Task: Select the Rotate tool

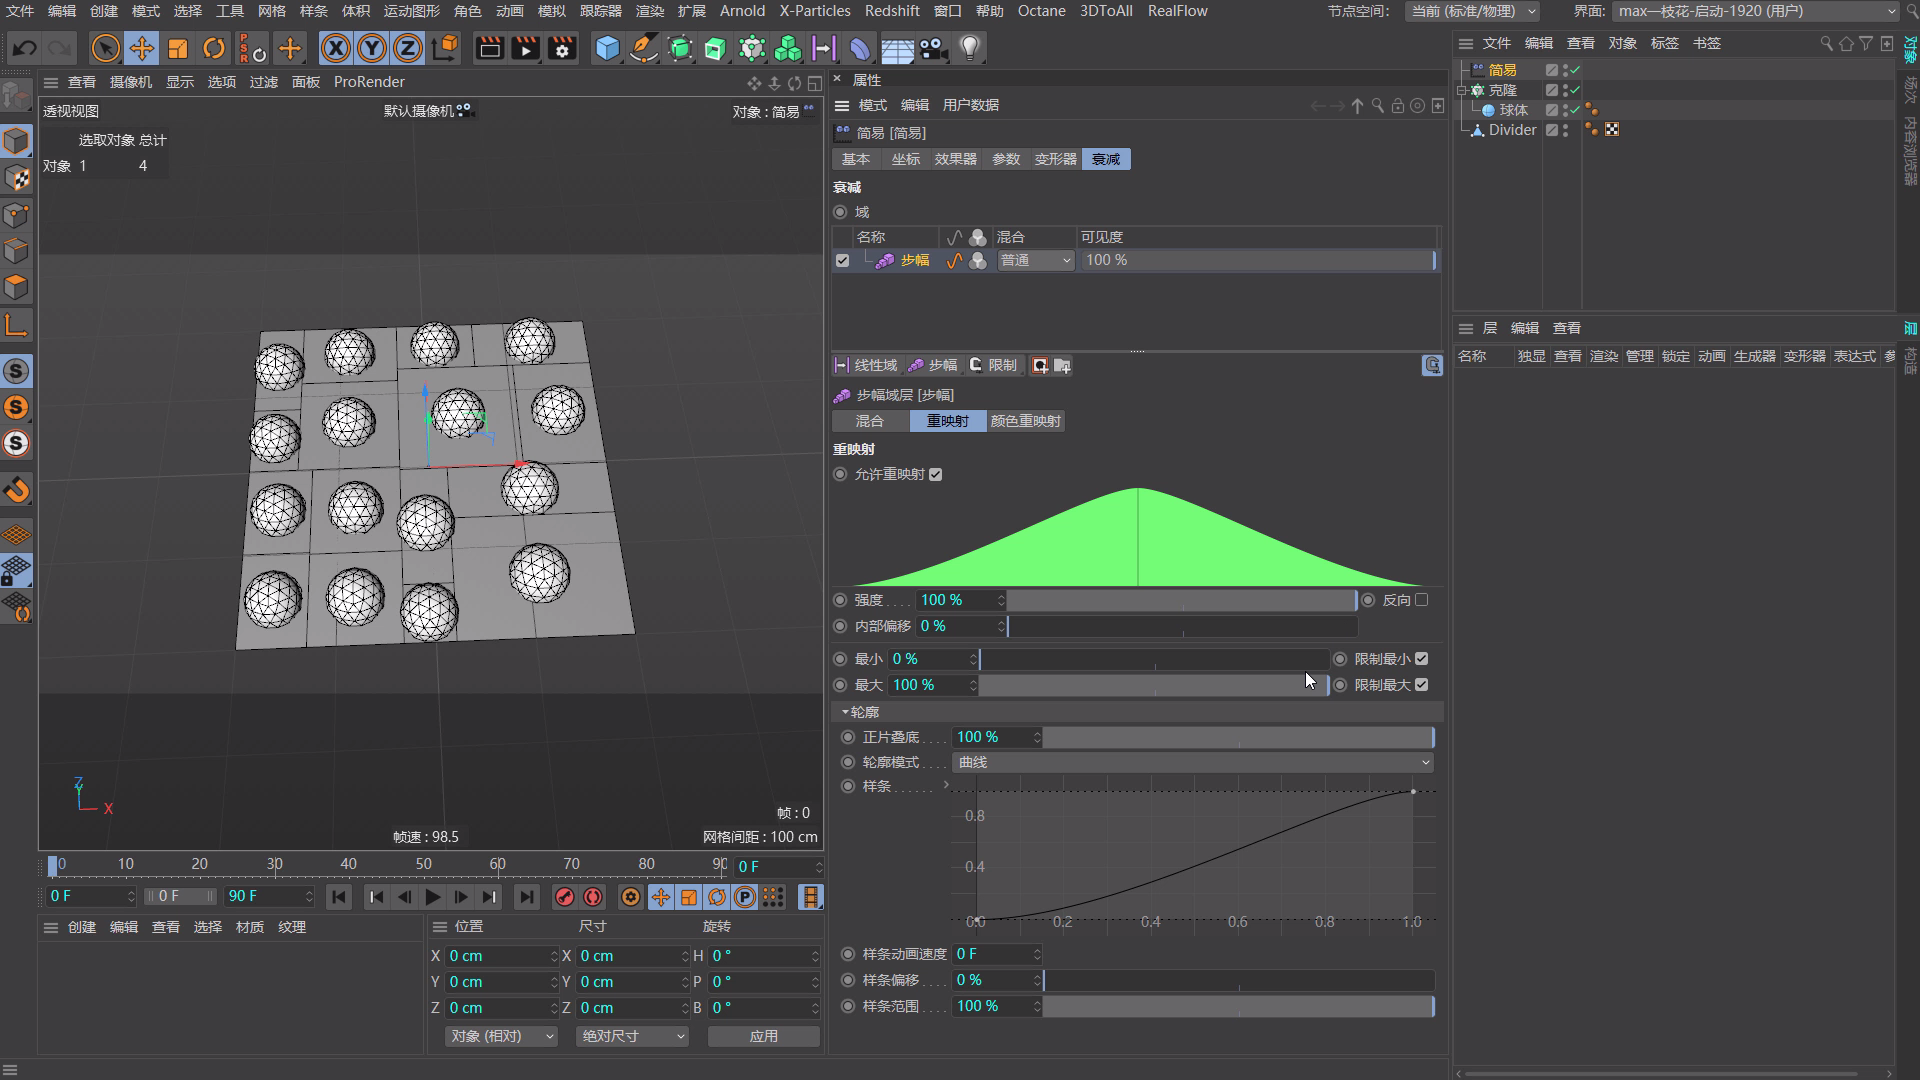Action: tap(214, 48)
